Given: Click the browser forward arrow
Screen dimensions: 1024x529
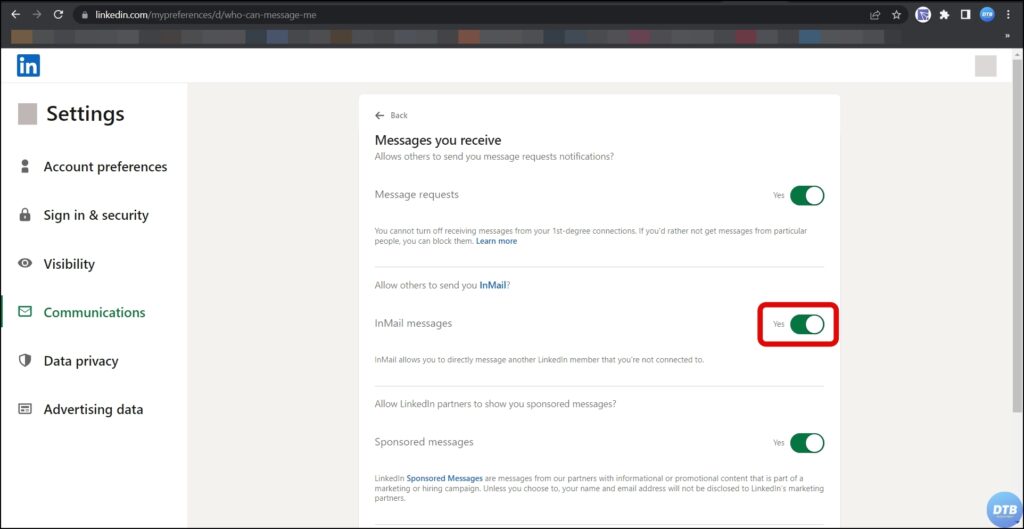Looking at the screenshot, I should pos(37,14).
